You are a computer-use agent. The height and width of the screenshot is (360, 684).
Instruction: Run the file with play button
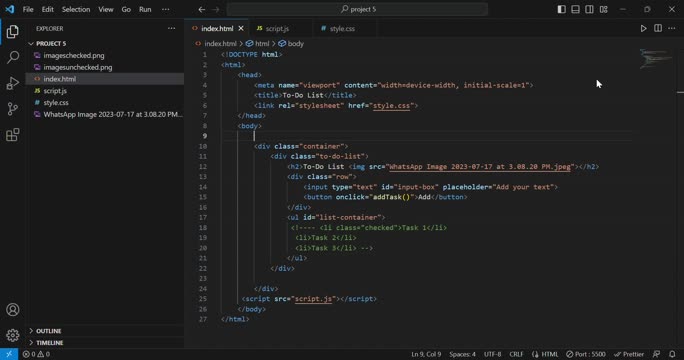click(643, 28)
